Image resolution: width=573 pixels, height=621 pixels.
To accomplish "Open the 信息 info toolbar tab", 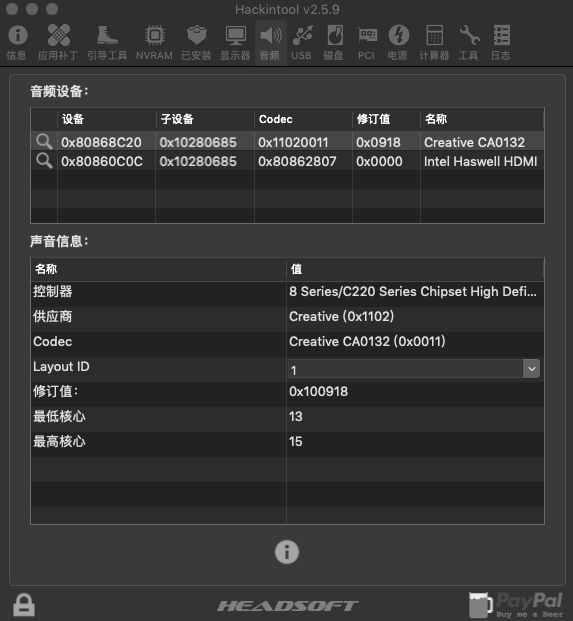I will (17, 42).
